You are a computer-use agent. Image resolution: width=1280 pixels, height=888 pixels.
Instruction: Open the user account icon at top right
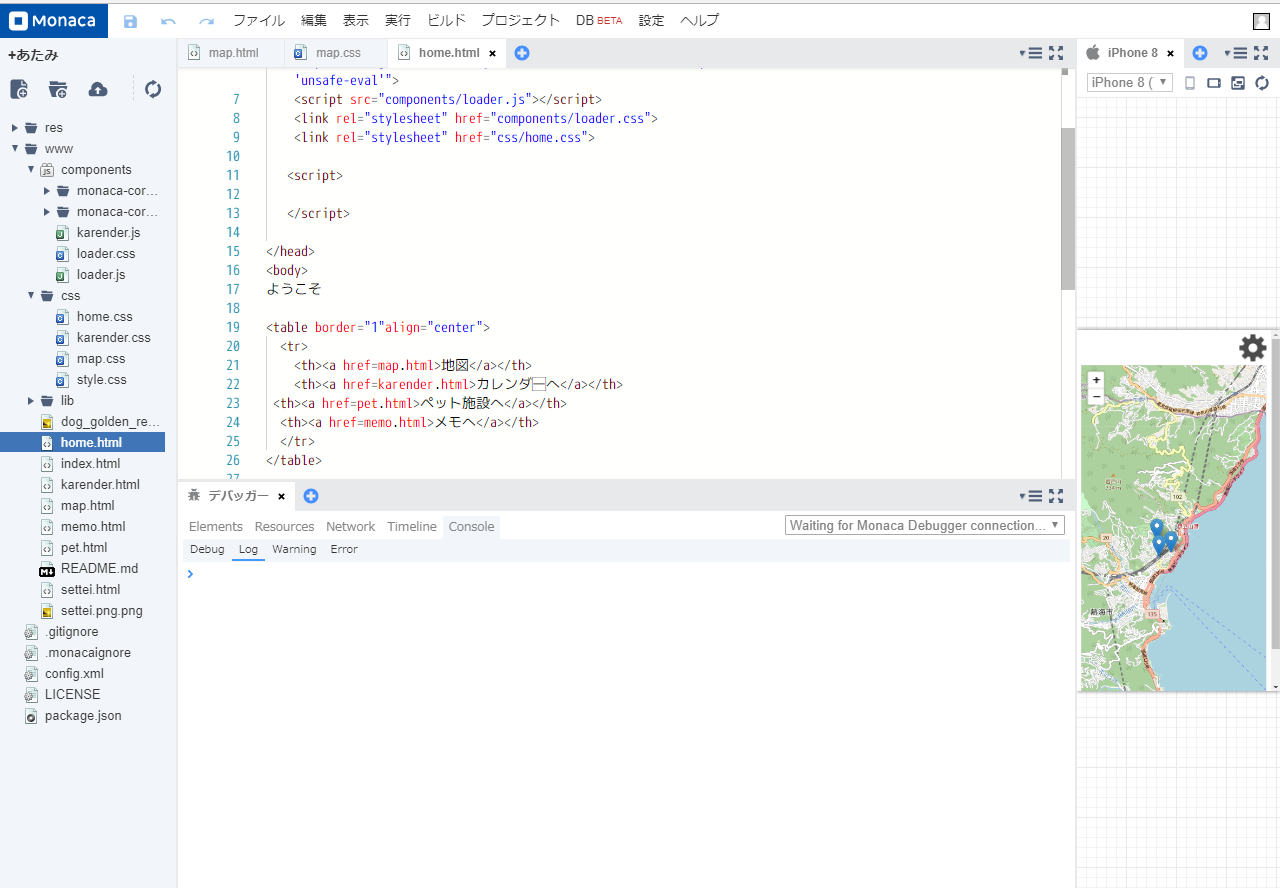pyautogui.click(x=1261, y=21)
